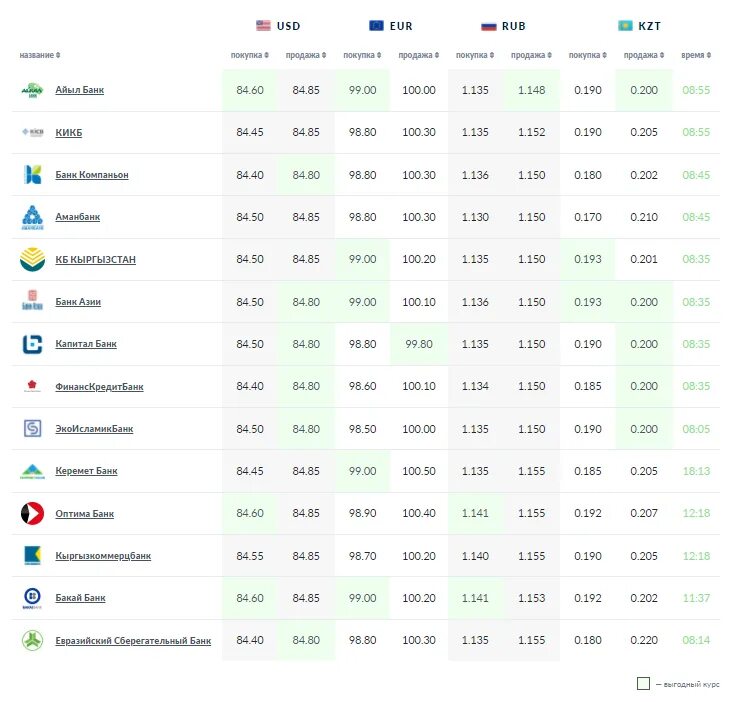Click Капитал Банк EUR sell rate 99.80

[418, 344]
